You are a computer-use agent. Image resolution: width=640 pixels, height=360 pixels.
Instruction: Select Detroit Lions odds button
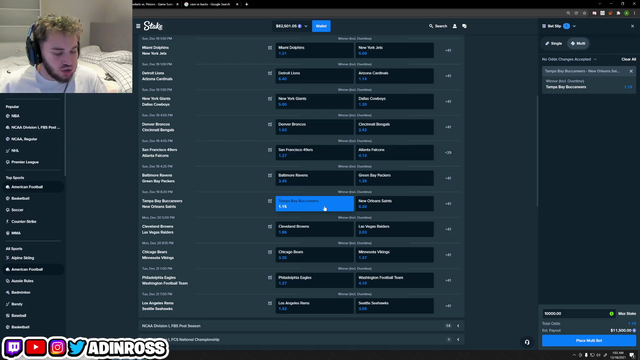pos(315,76)
